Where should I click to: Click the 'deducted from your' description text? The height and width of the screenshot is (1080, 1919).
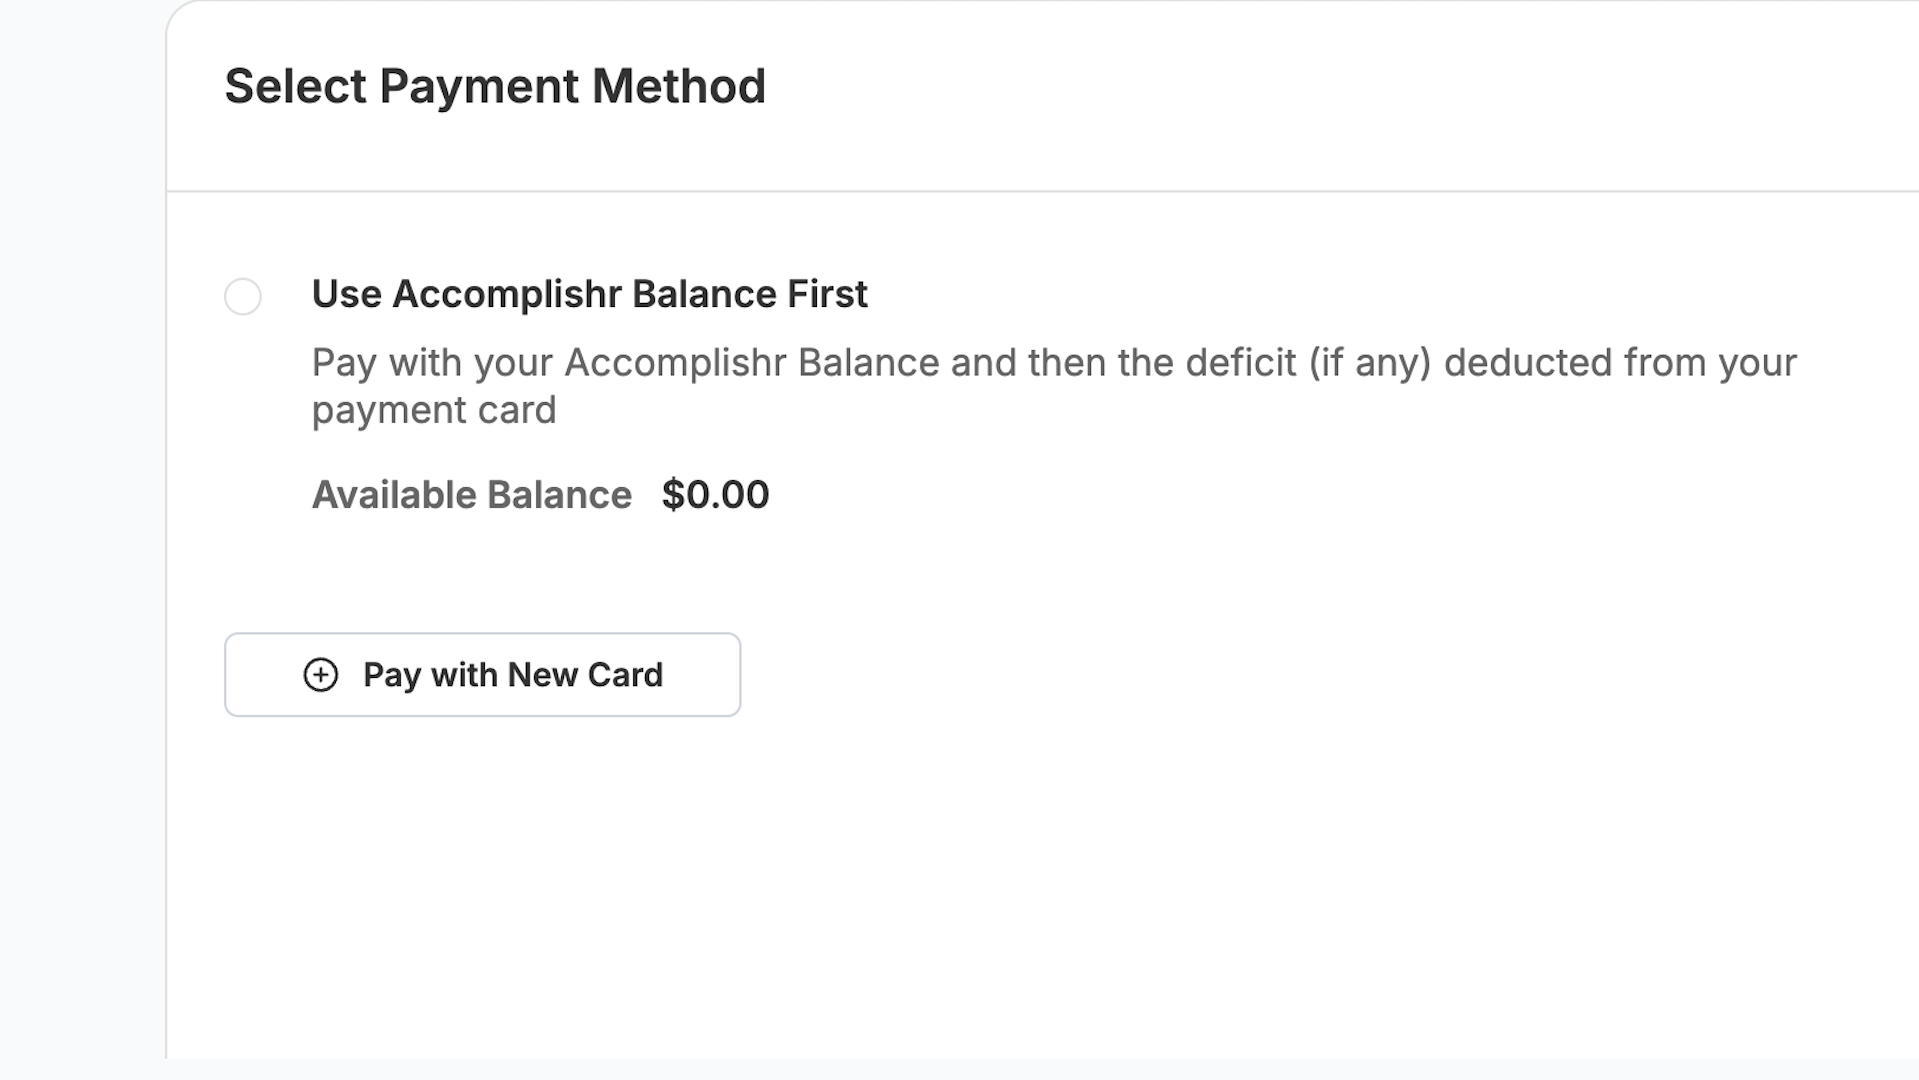pos(1621,363)
